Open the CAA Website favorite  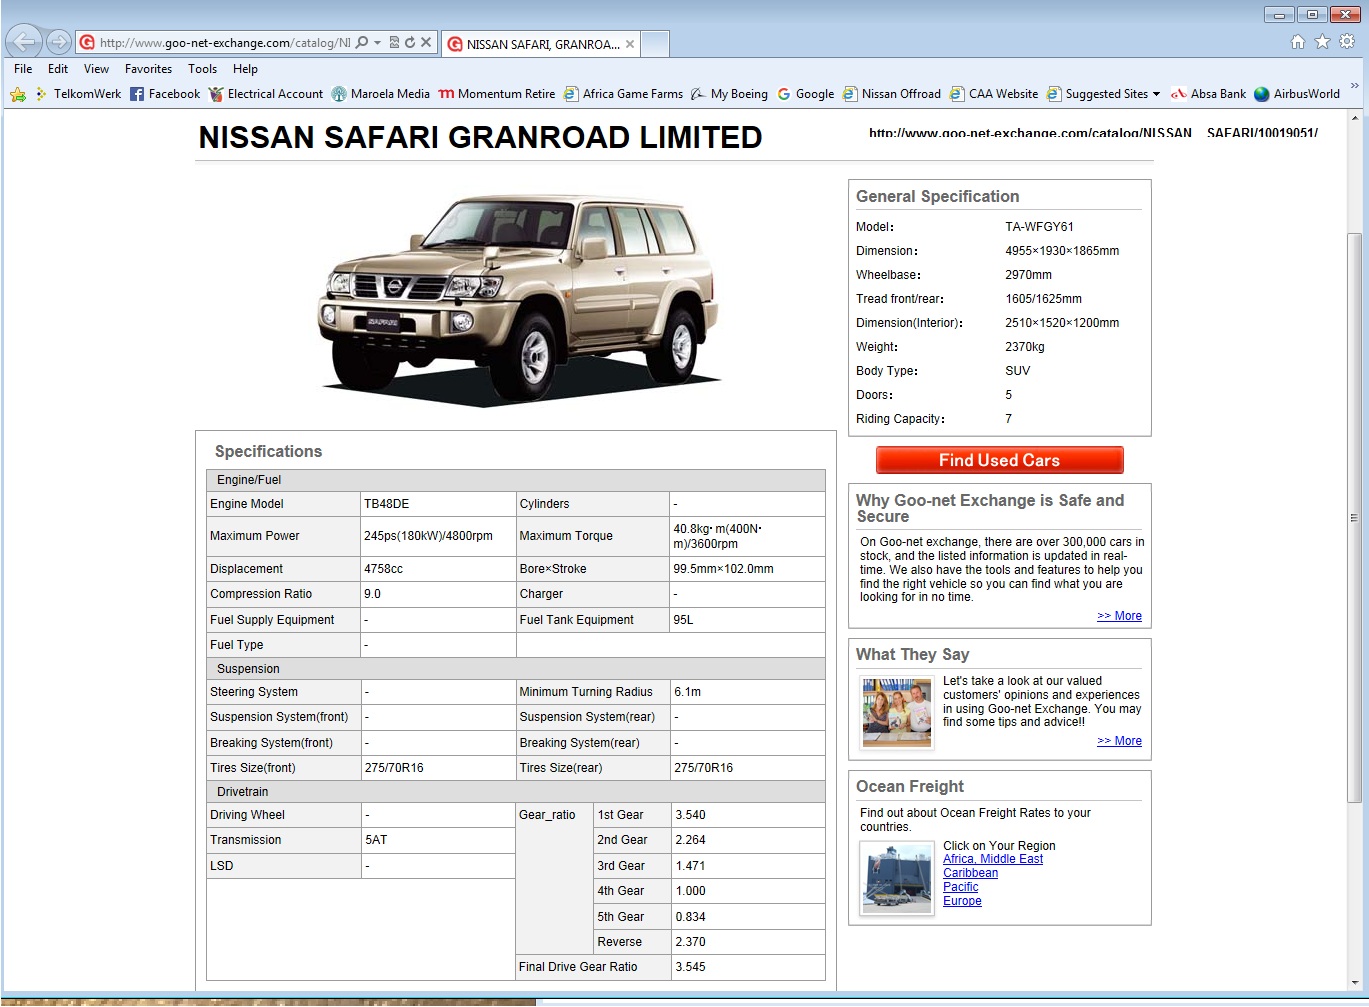click(994, 94)
